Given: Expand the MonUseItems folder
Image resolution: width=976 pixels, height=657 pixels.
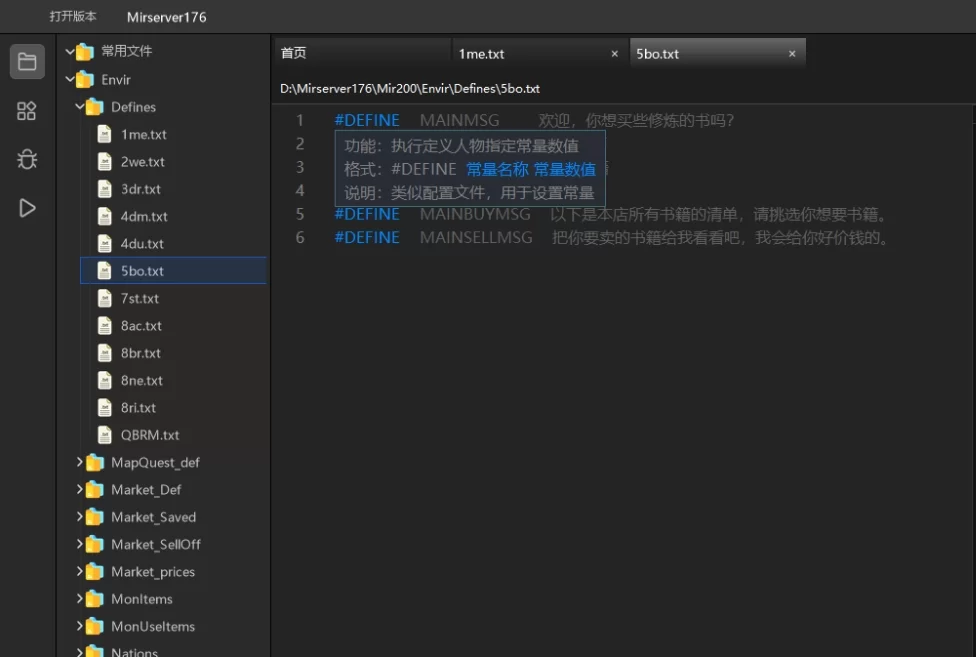Looking at the screenshot, I should pos(80,626).
